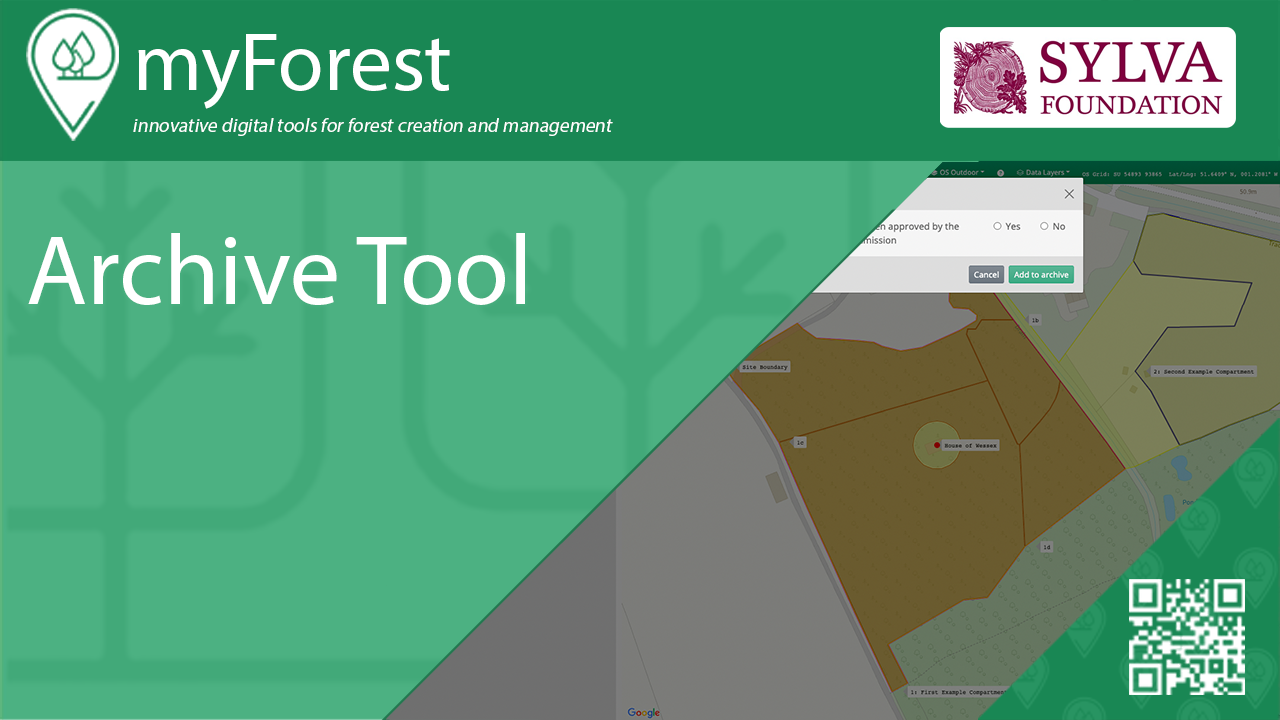Close the archive dialog with X

(x=1069, y=194)
